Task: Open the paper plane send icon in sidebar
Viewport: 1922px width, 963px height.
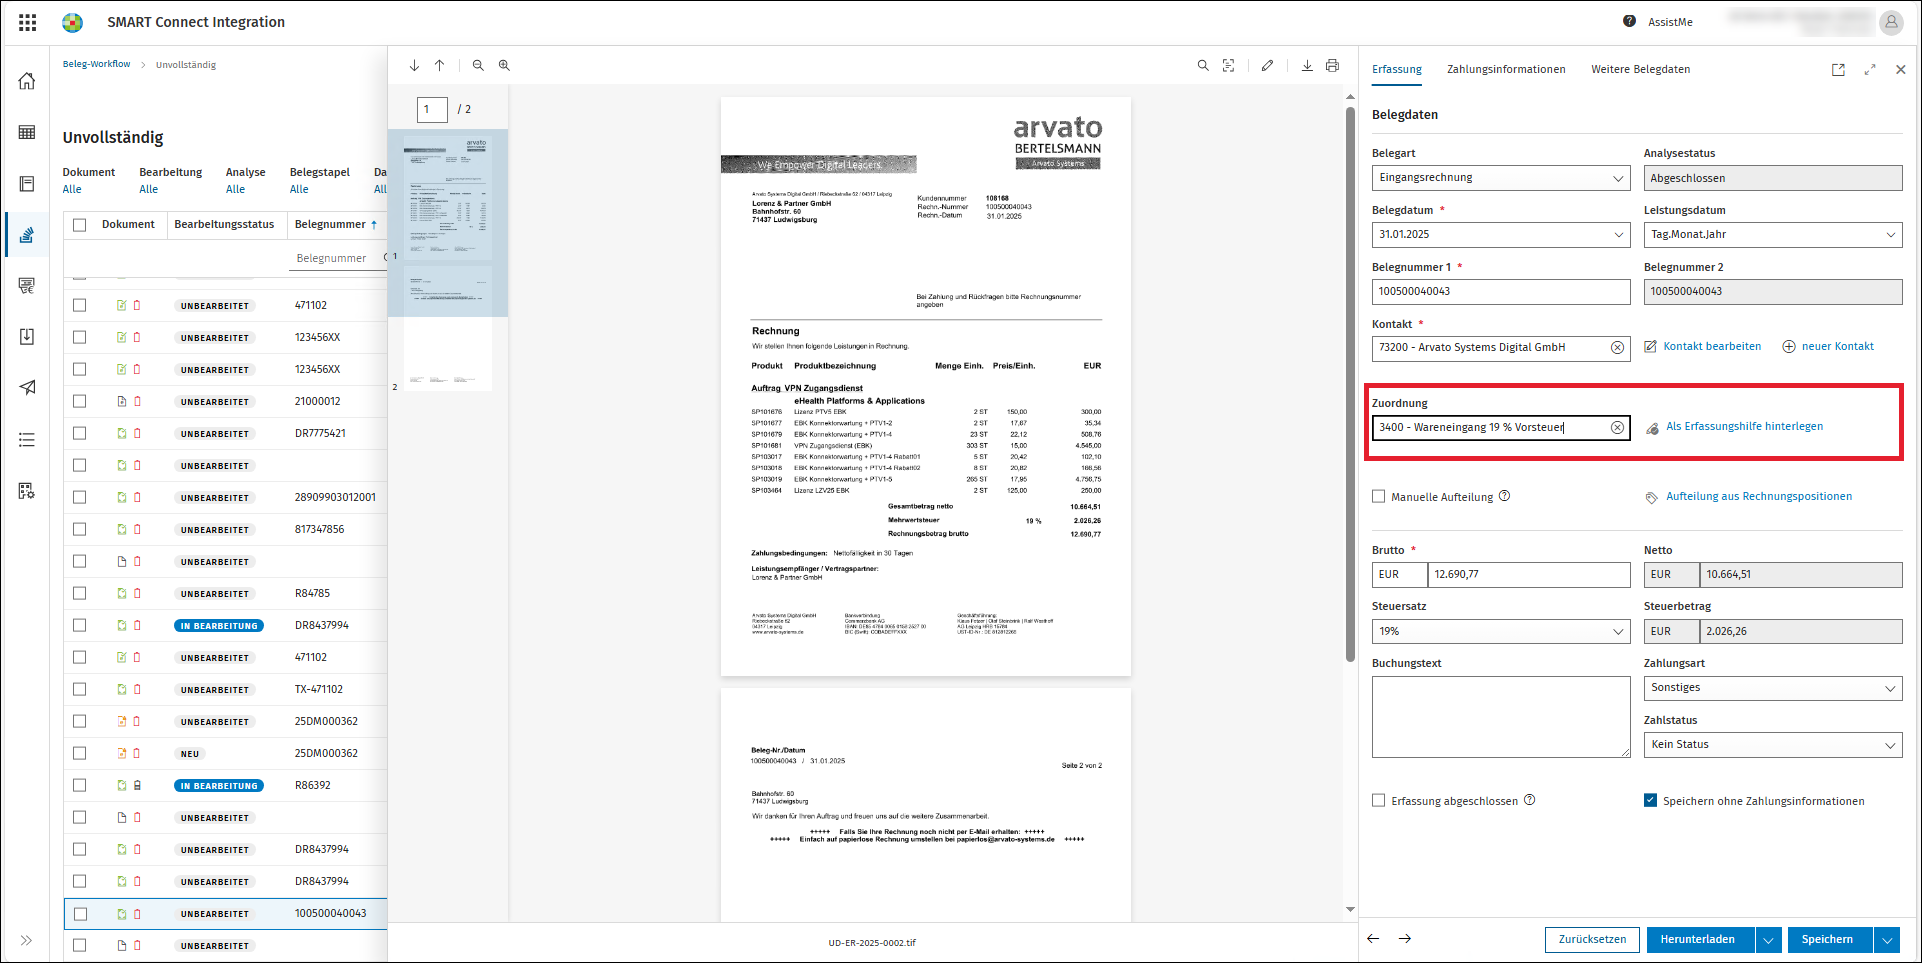Action: 27,387
